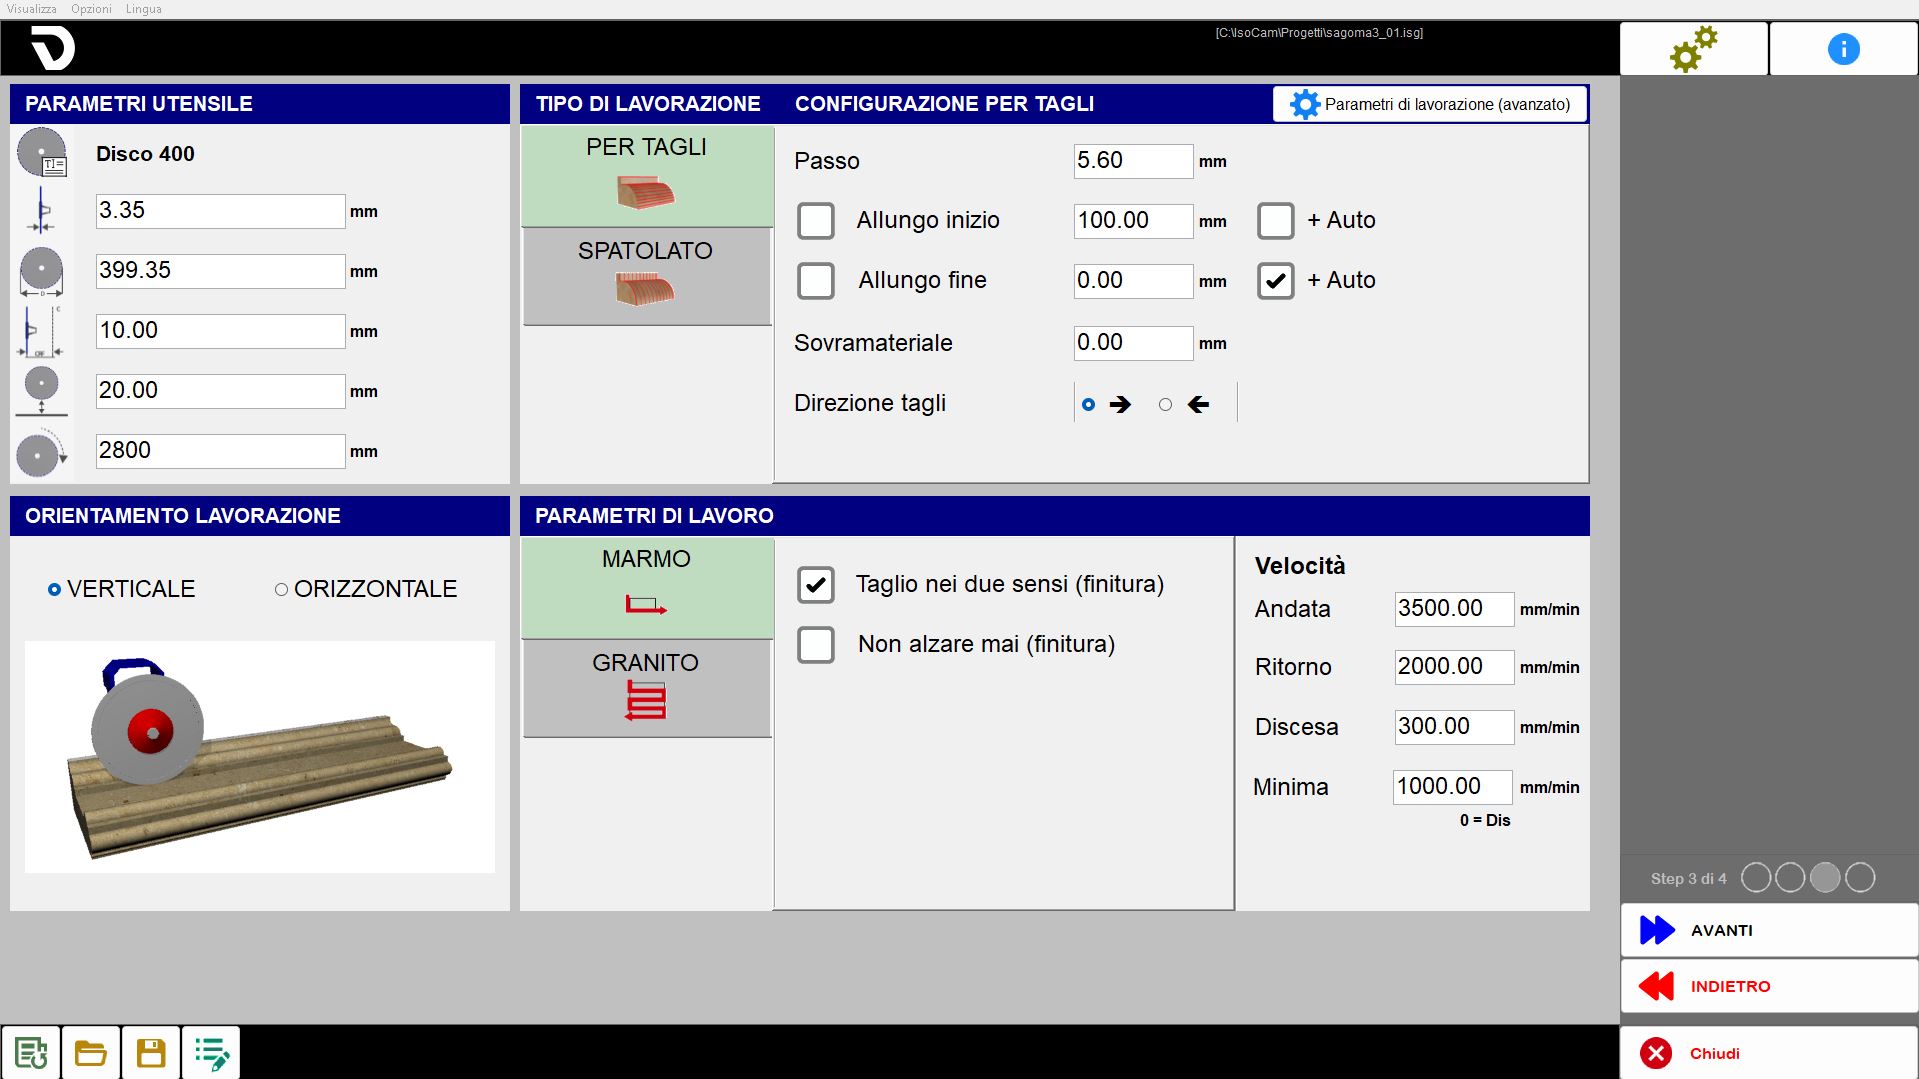Uncheck + Auto for Allungo fine

point(1276,281)
